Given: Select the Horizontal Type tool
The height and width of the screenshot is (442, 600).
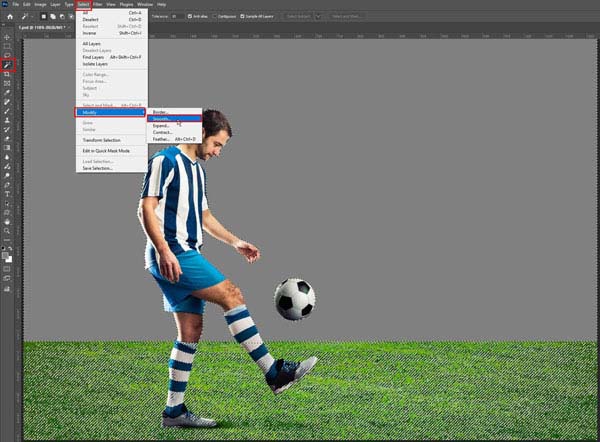Looking at the screenshot, I should coord(7,194).
